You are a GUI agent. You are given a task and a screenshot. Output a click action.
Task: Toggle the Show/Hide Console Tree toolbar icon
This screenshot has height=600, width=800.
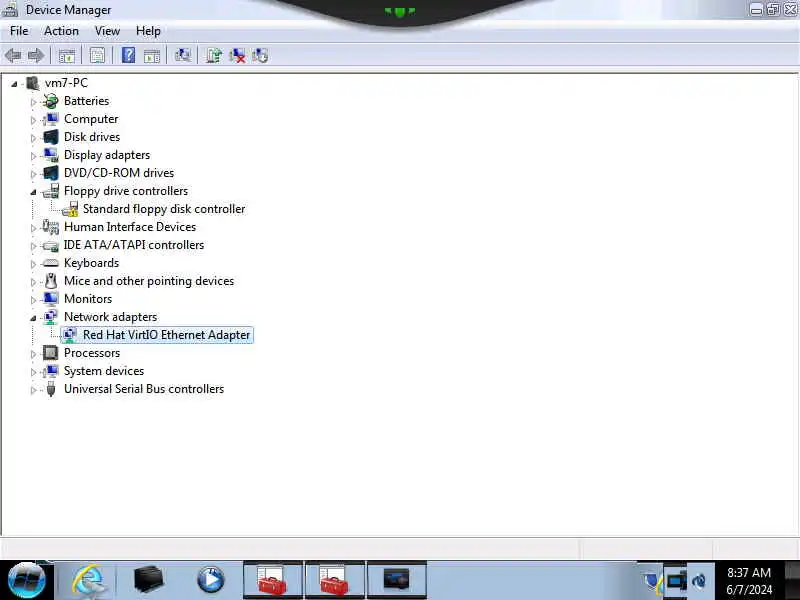pyautogui.click(x=67, y=56)
